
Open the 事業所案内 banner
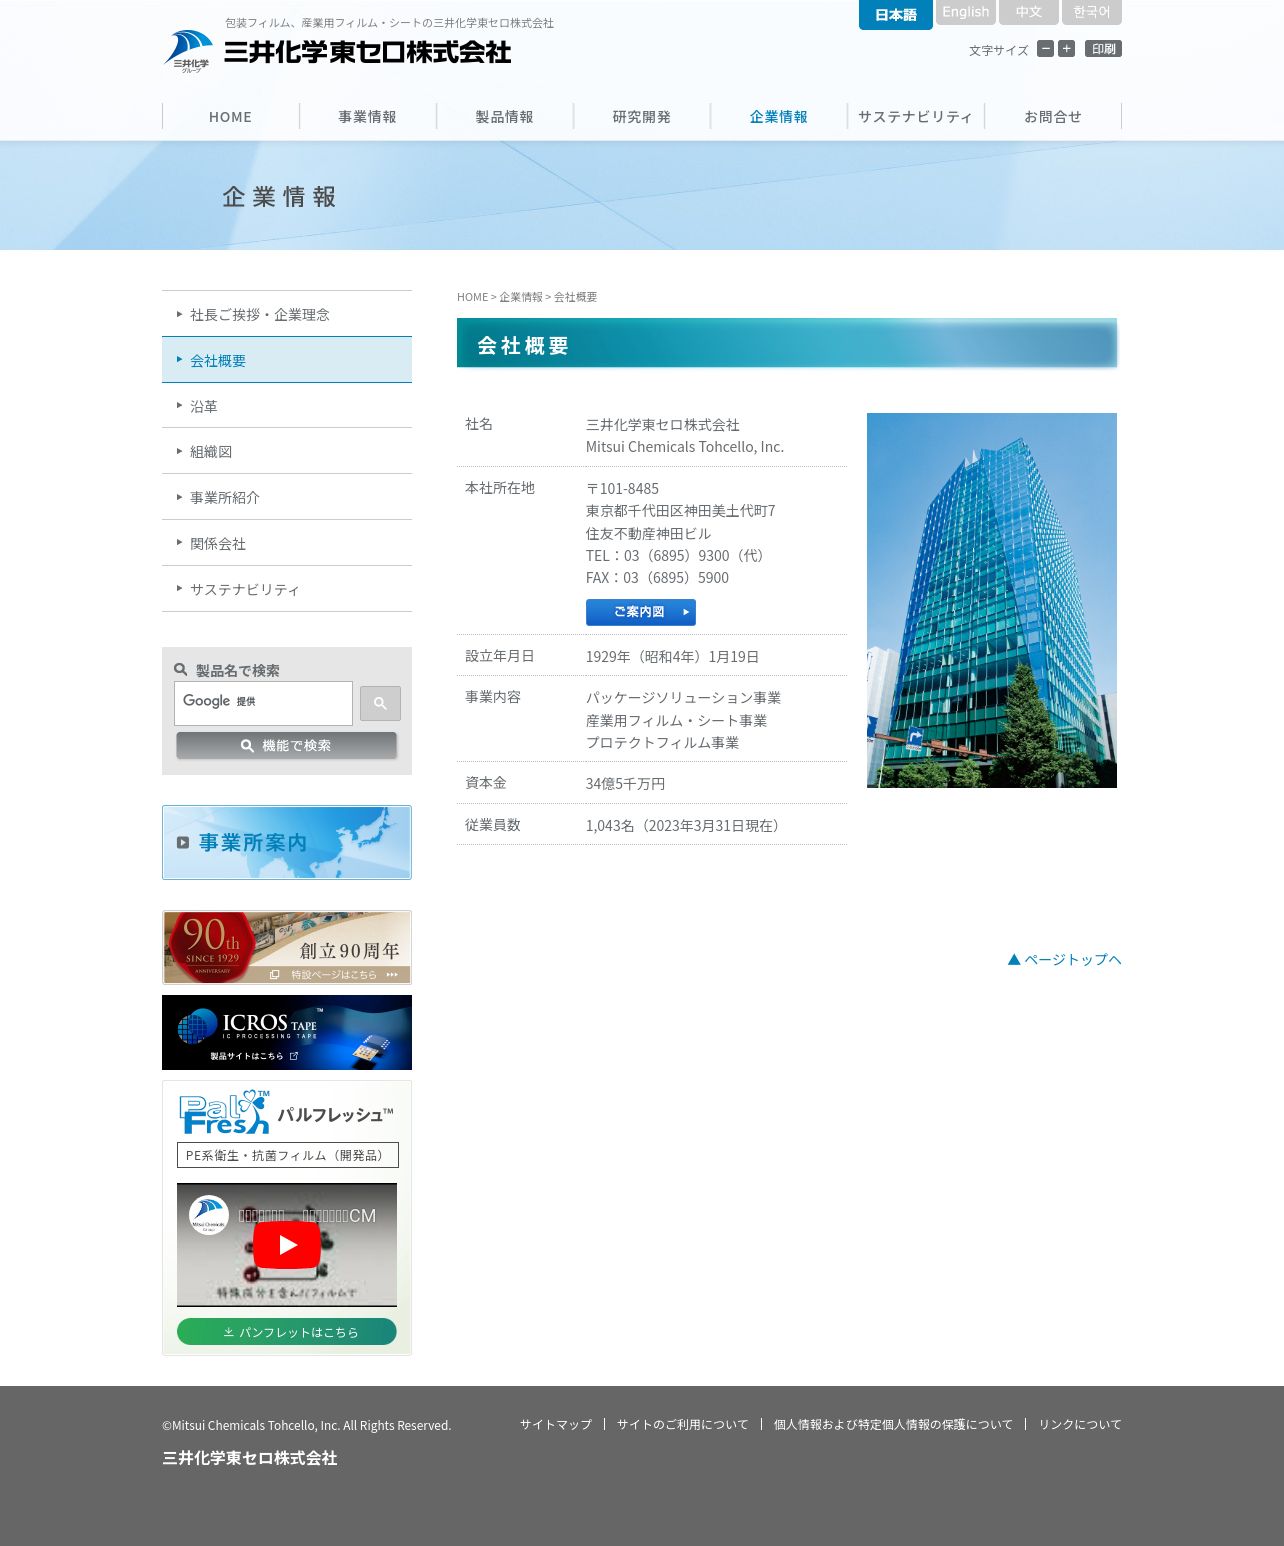[x=287, y=843]
